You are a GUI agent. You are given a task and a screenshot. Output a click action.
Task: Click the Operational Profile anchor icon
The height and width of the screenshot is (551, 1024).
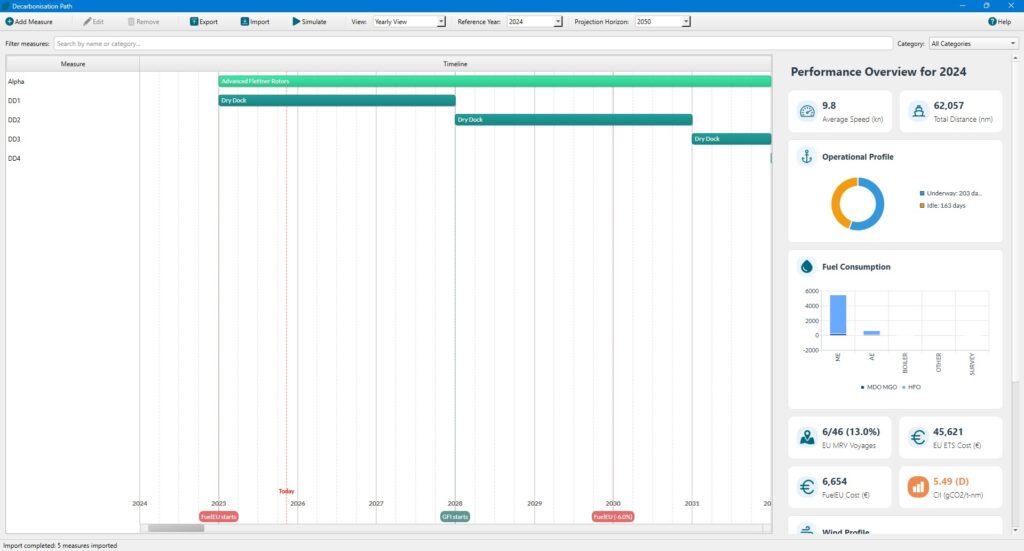coord(806,157)
